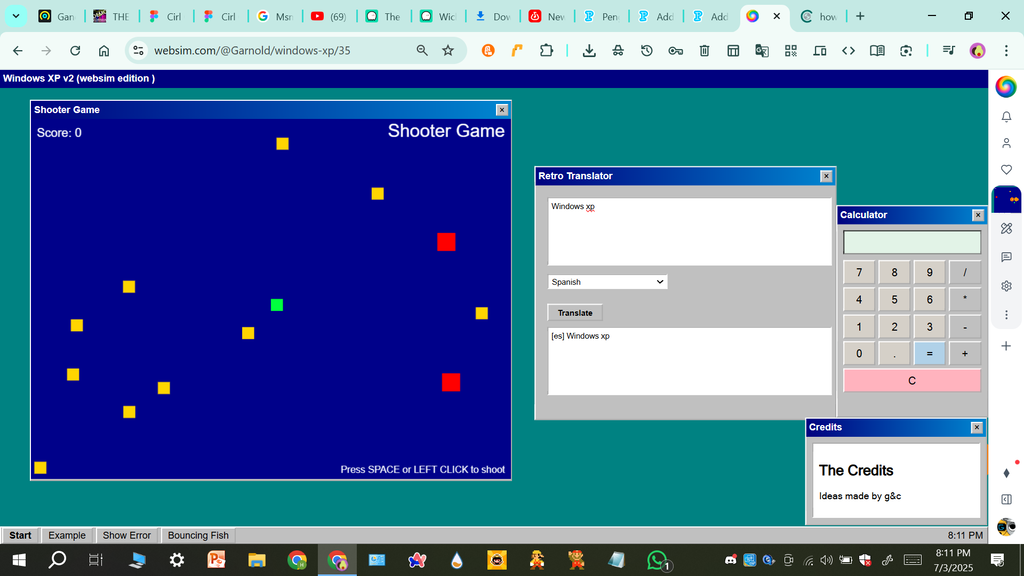Viewport: 1024px width, 576px height.
Task: Click the Retro Translator input text area
Action: coord(689,232)
